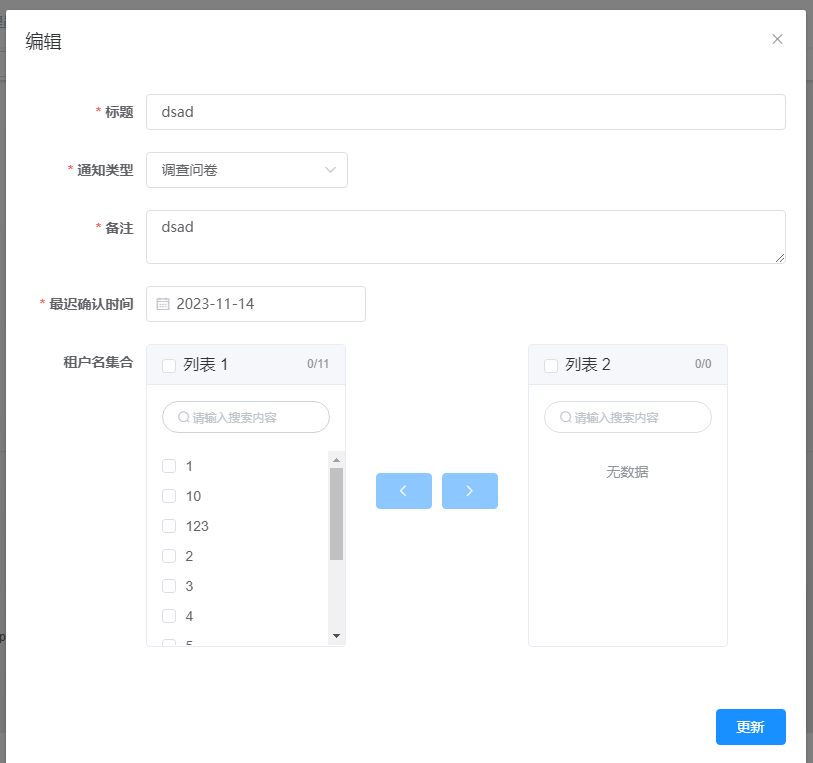Screen dimensions: 813x763
Task: Expand dropdown via 调查问卷 chevron arrow
Action: [331, 170]
